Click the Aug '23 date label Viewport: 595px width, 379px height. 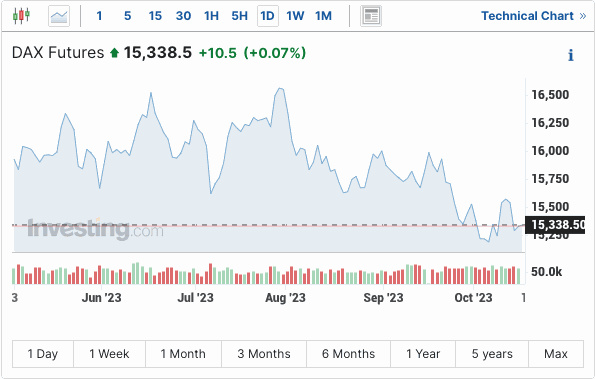click(x=285, y=298)
